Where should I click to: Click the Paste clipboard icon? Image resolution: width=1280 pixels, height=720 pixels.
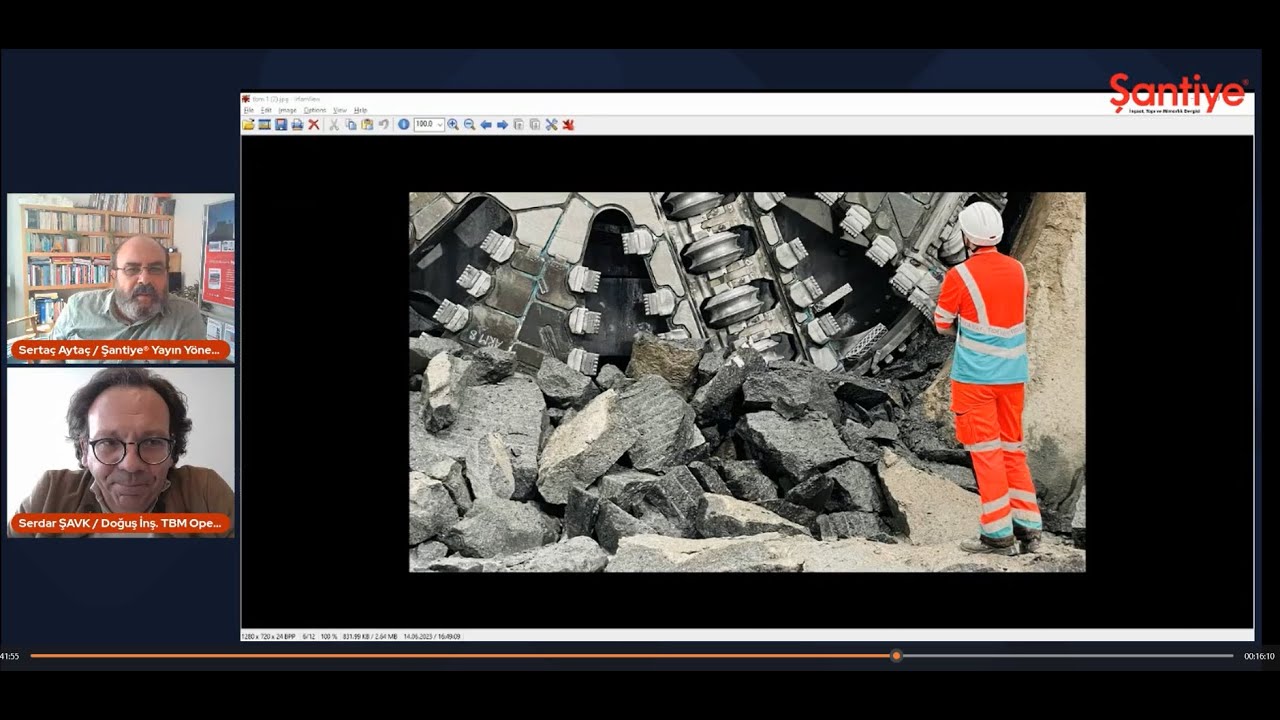click(367, 125)
